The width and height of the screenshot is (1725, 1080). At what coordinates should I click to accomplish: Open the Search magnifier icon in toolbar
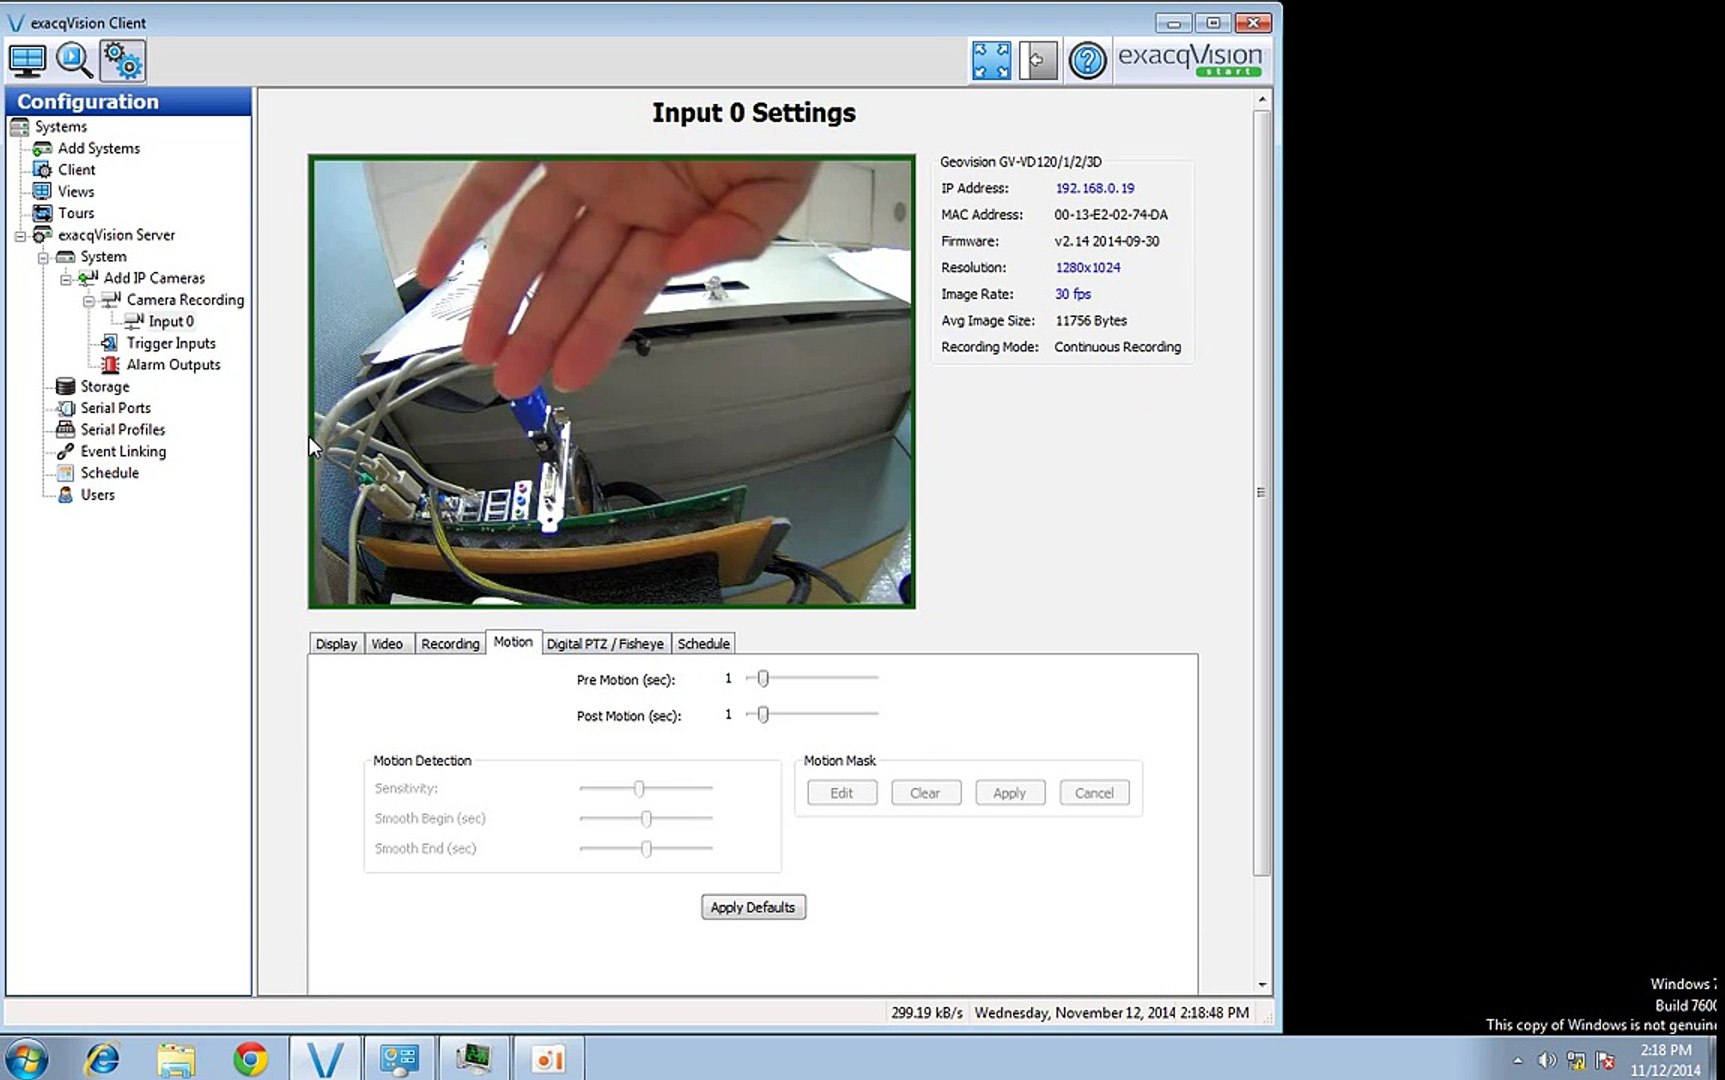[75, 61]
